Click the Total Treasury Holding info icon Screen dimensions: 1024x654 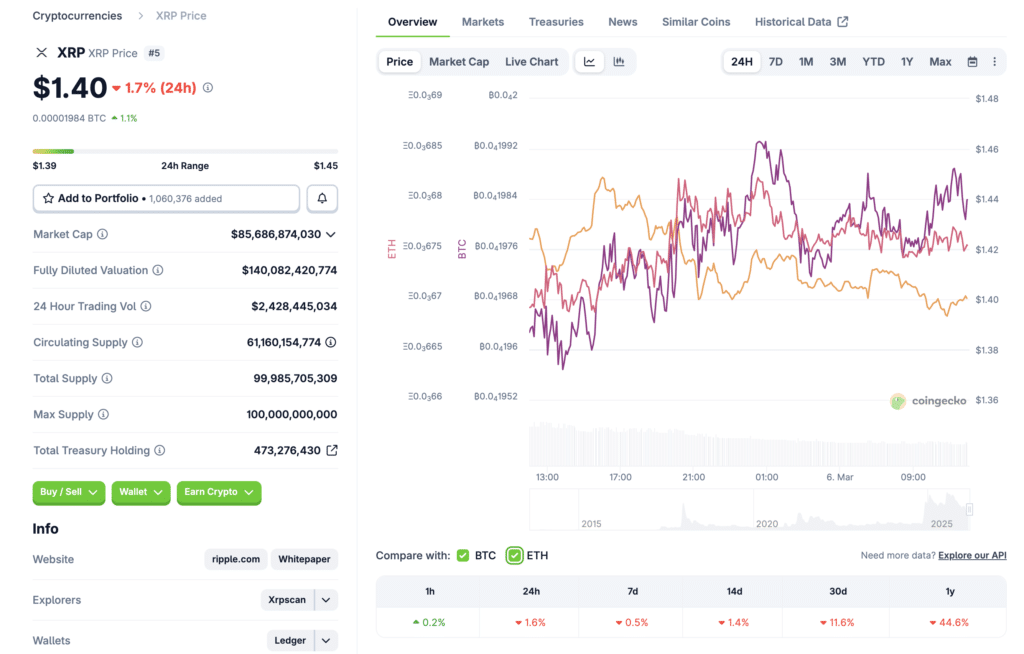point(160,450)
